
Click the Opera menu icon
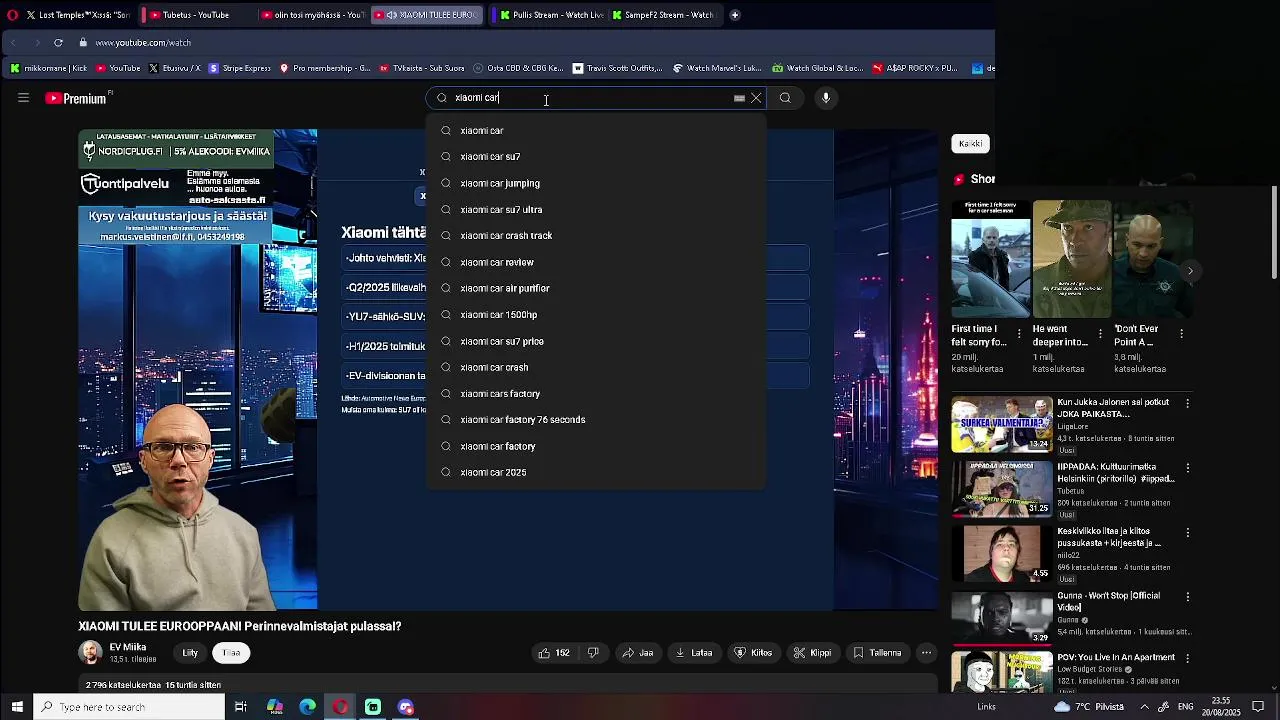tap(11, 15)
